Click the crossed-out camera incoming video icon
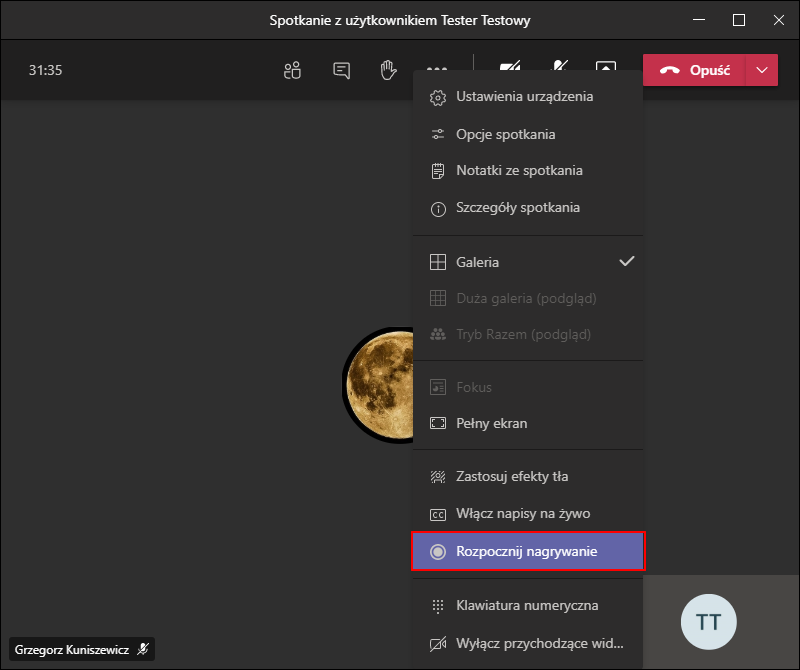The image size is (800, 670). (x=438, y=644)
